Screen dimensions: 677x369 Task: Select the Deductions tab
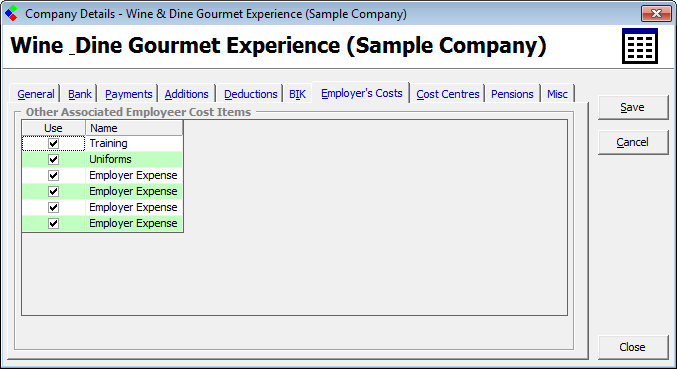click(x=250, y=94)
